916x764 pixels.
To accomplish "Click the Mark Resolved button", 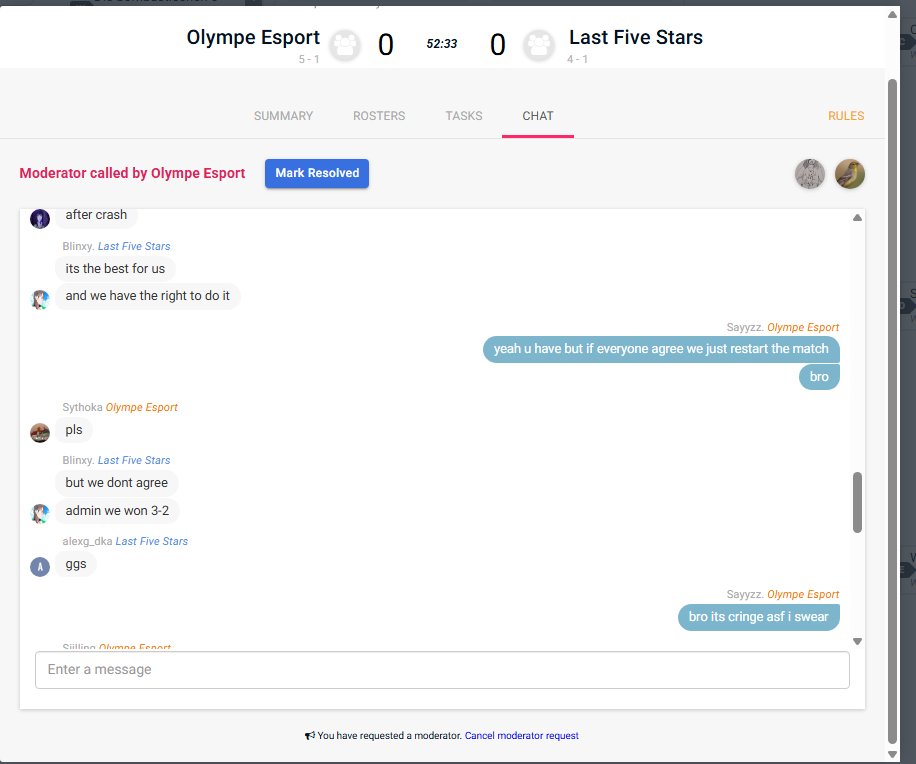I will coord(317,173).
